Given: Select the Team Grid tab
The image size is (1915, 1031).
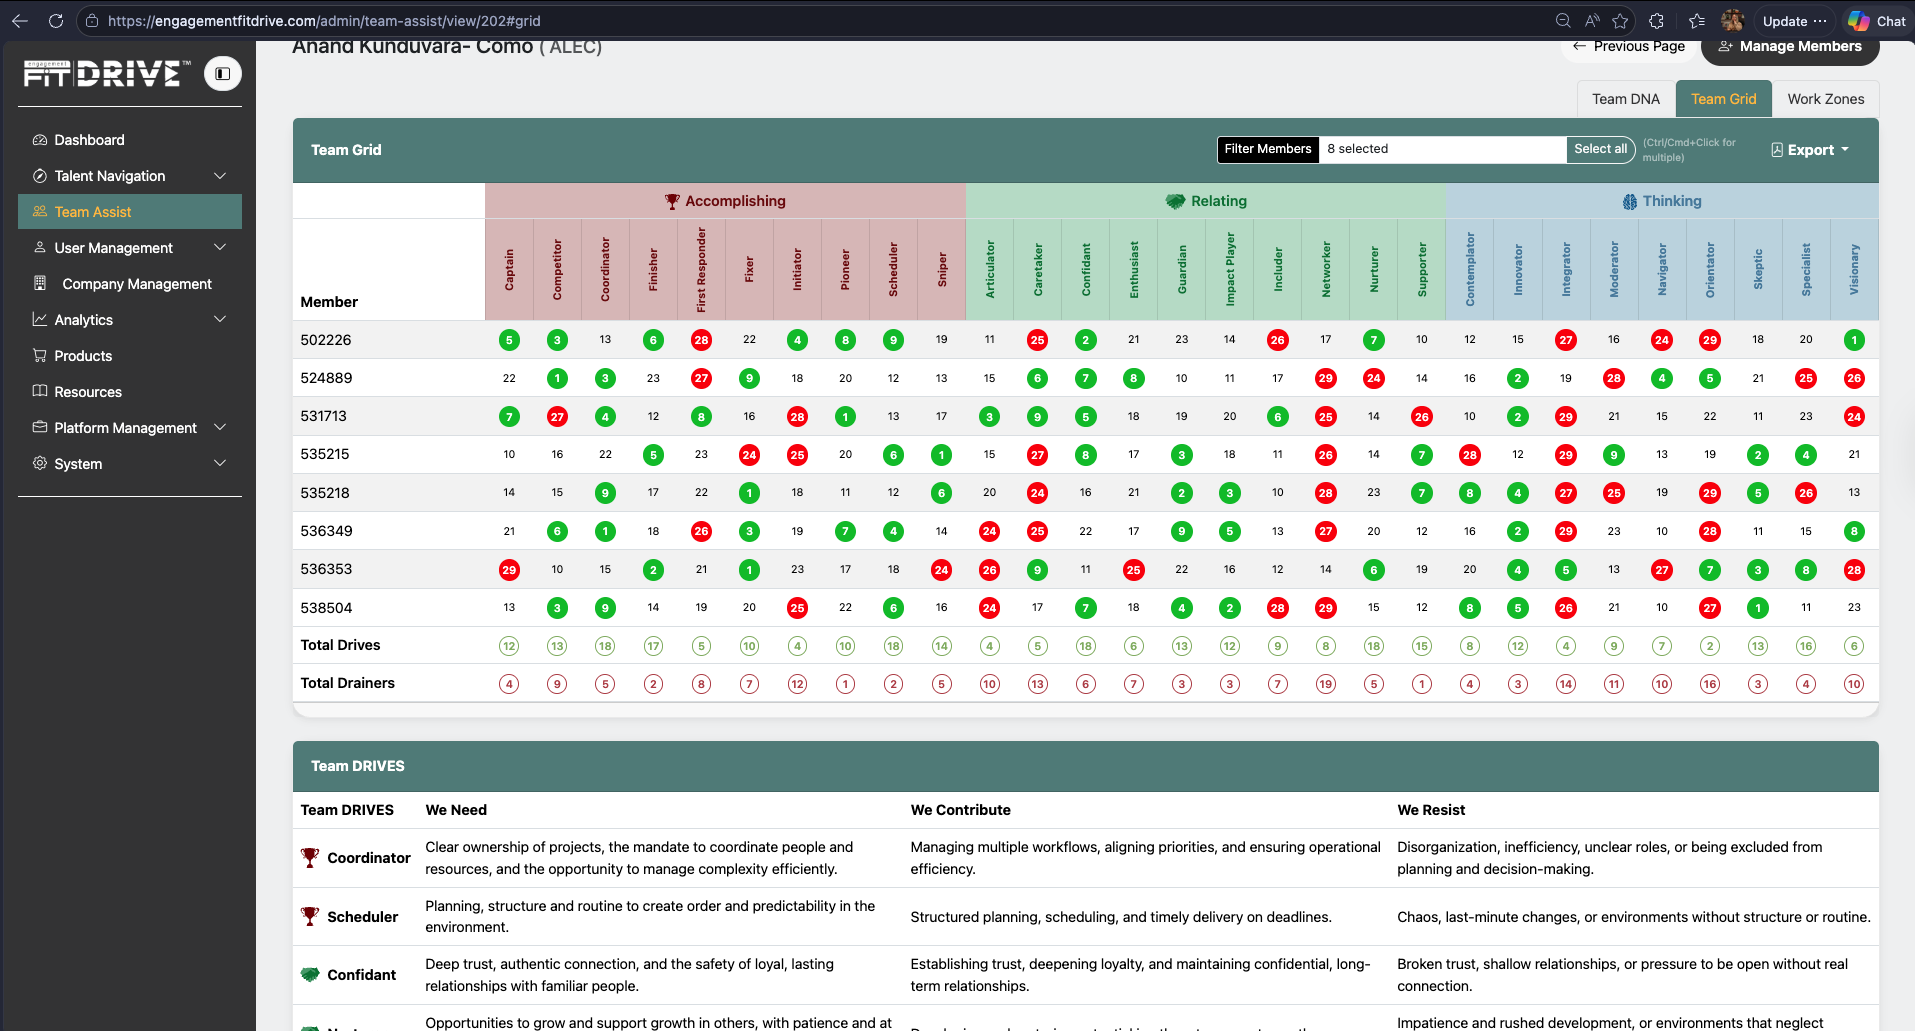Looking at the screenshot, I should (1723, 99).
